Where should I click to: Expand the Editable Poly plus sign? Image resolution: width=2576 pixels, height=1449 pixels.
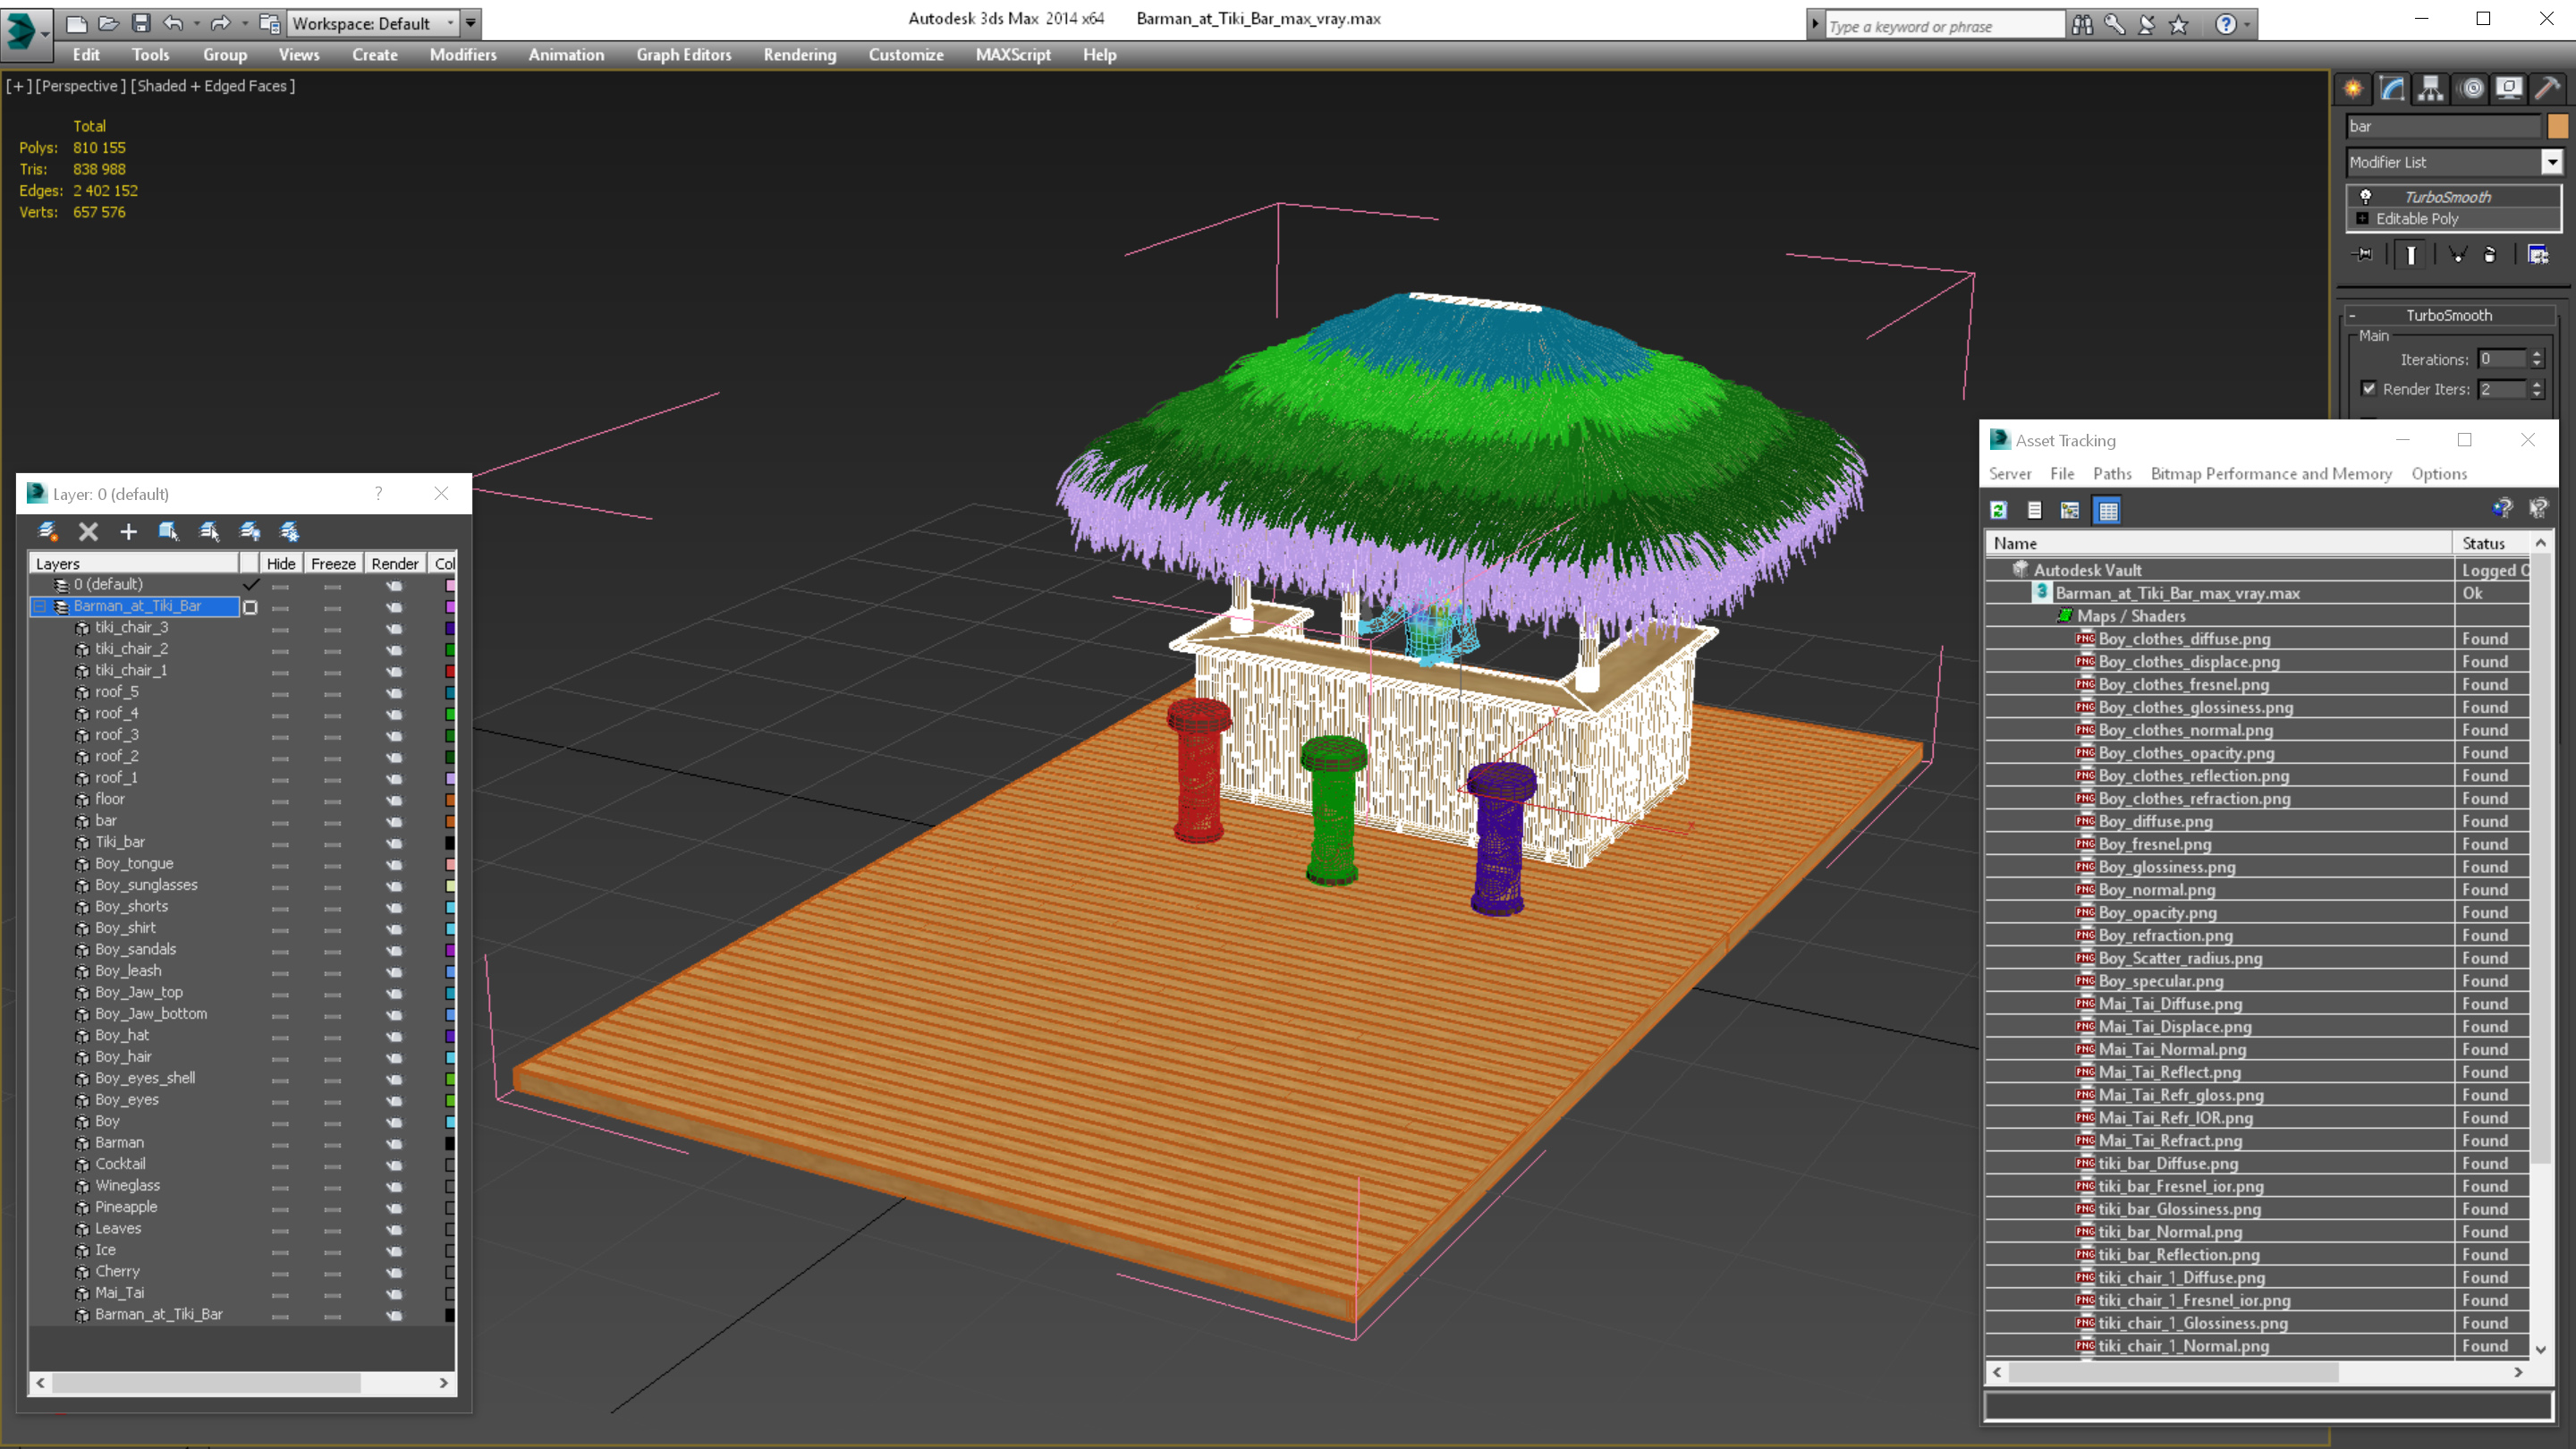[2363, 219]
